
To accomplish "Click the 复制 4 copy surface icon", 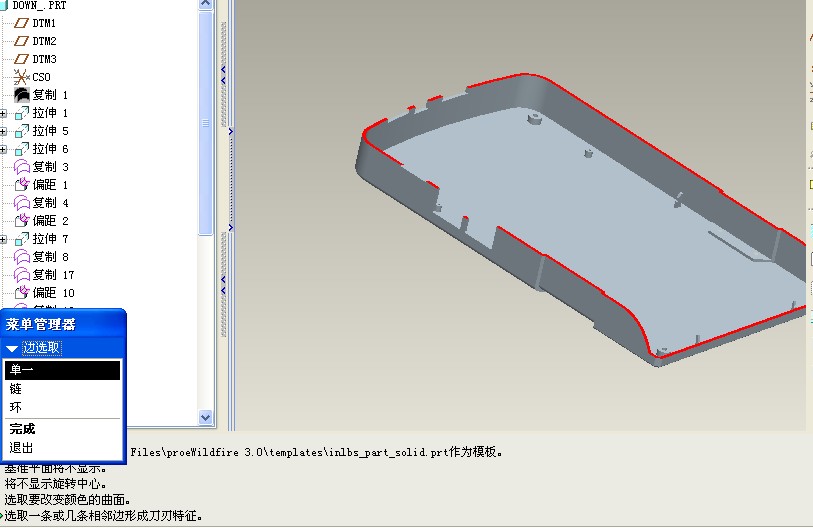I will pos(21,203).
